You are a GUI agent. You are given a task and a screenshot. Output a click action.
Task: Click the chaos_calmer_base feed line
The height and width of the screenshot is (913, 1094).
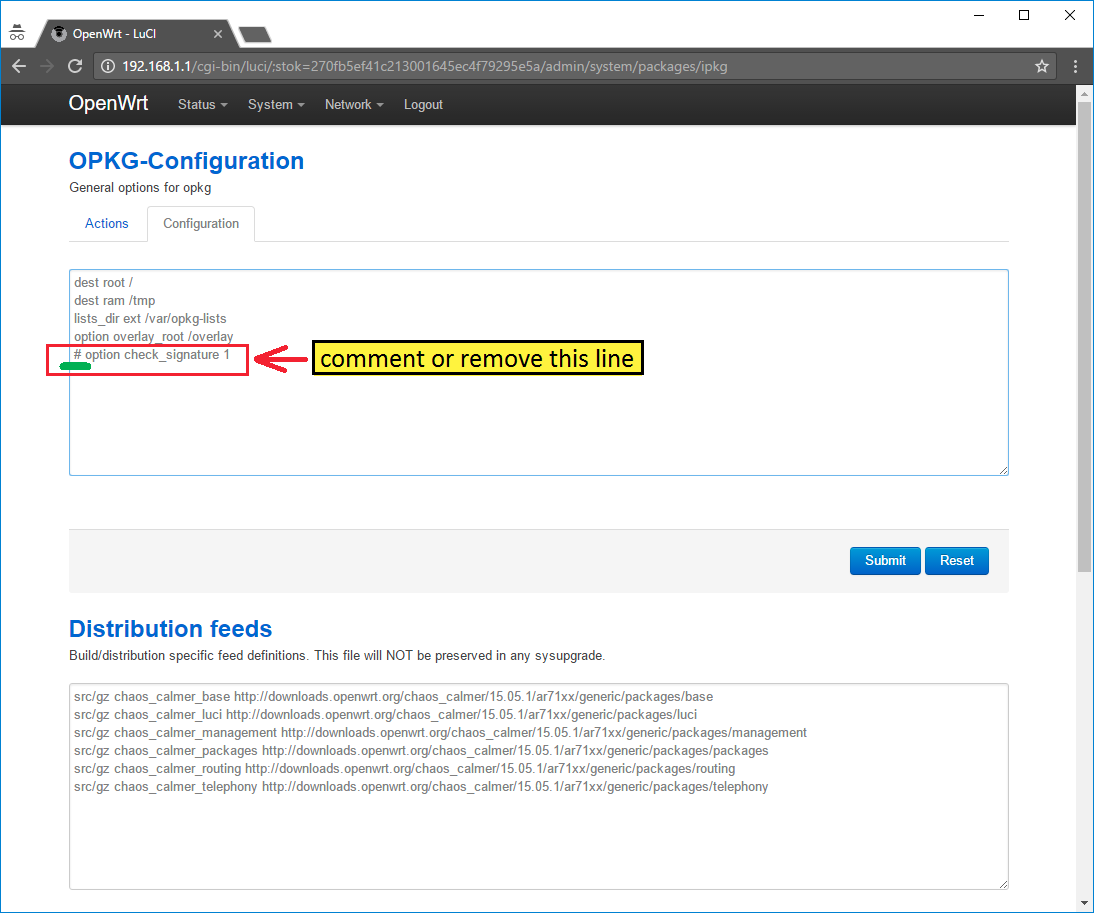[x=394, y=697]
